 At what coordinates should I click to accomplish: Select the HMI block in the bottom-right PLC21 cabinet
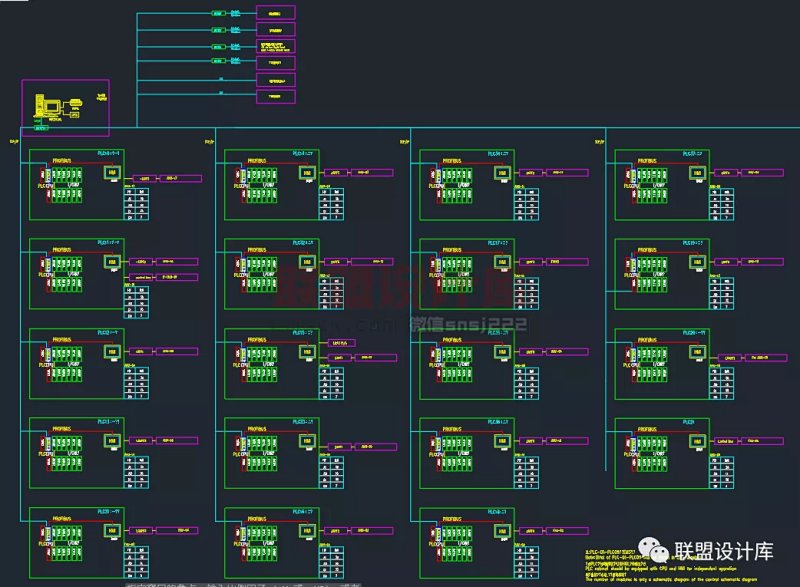697,440
